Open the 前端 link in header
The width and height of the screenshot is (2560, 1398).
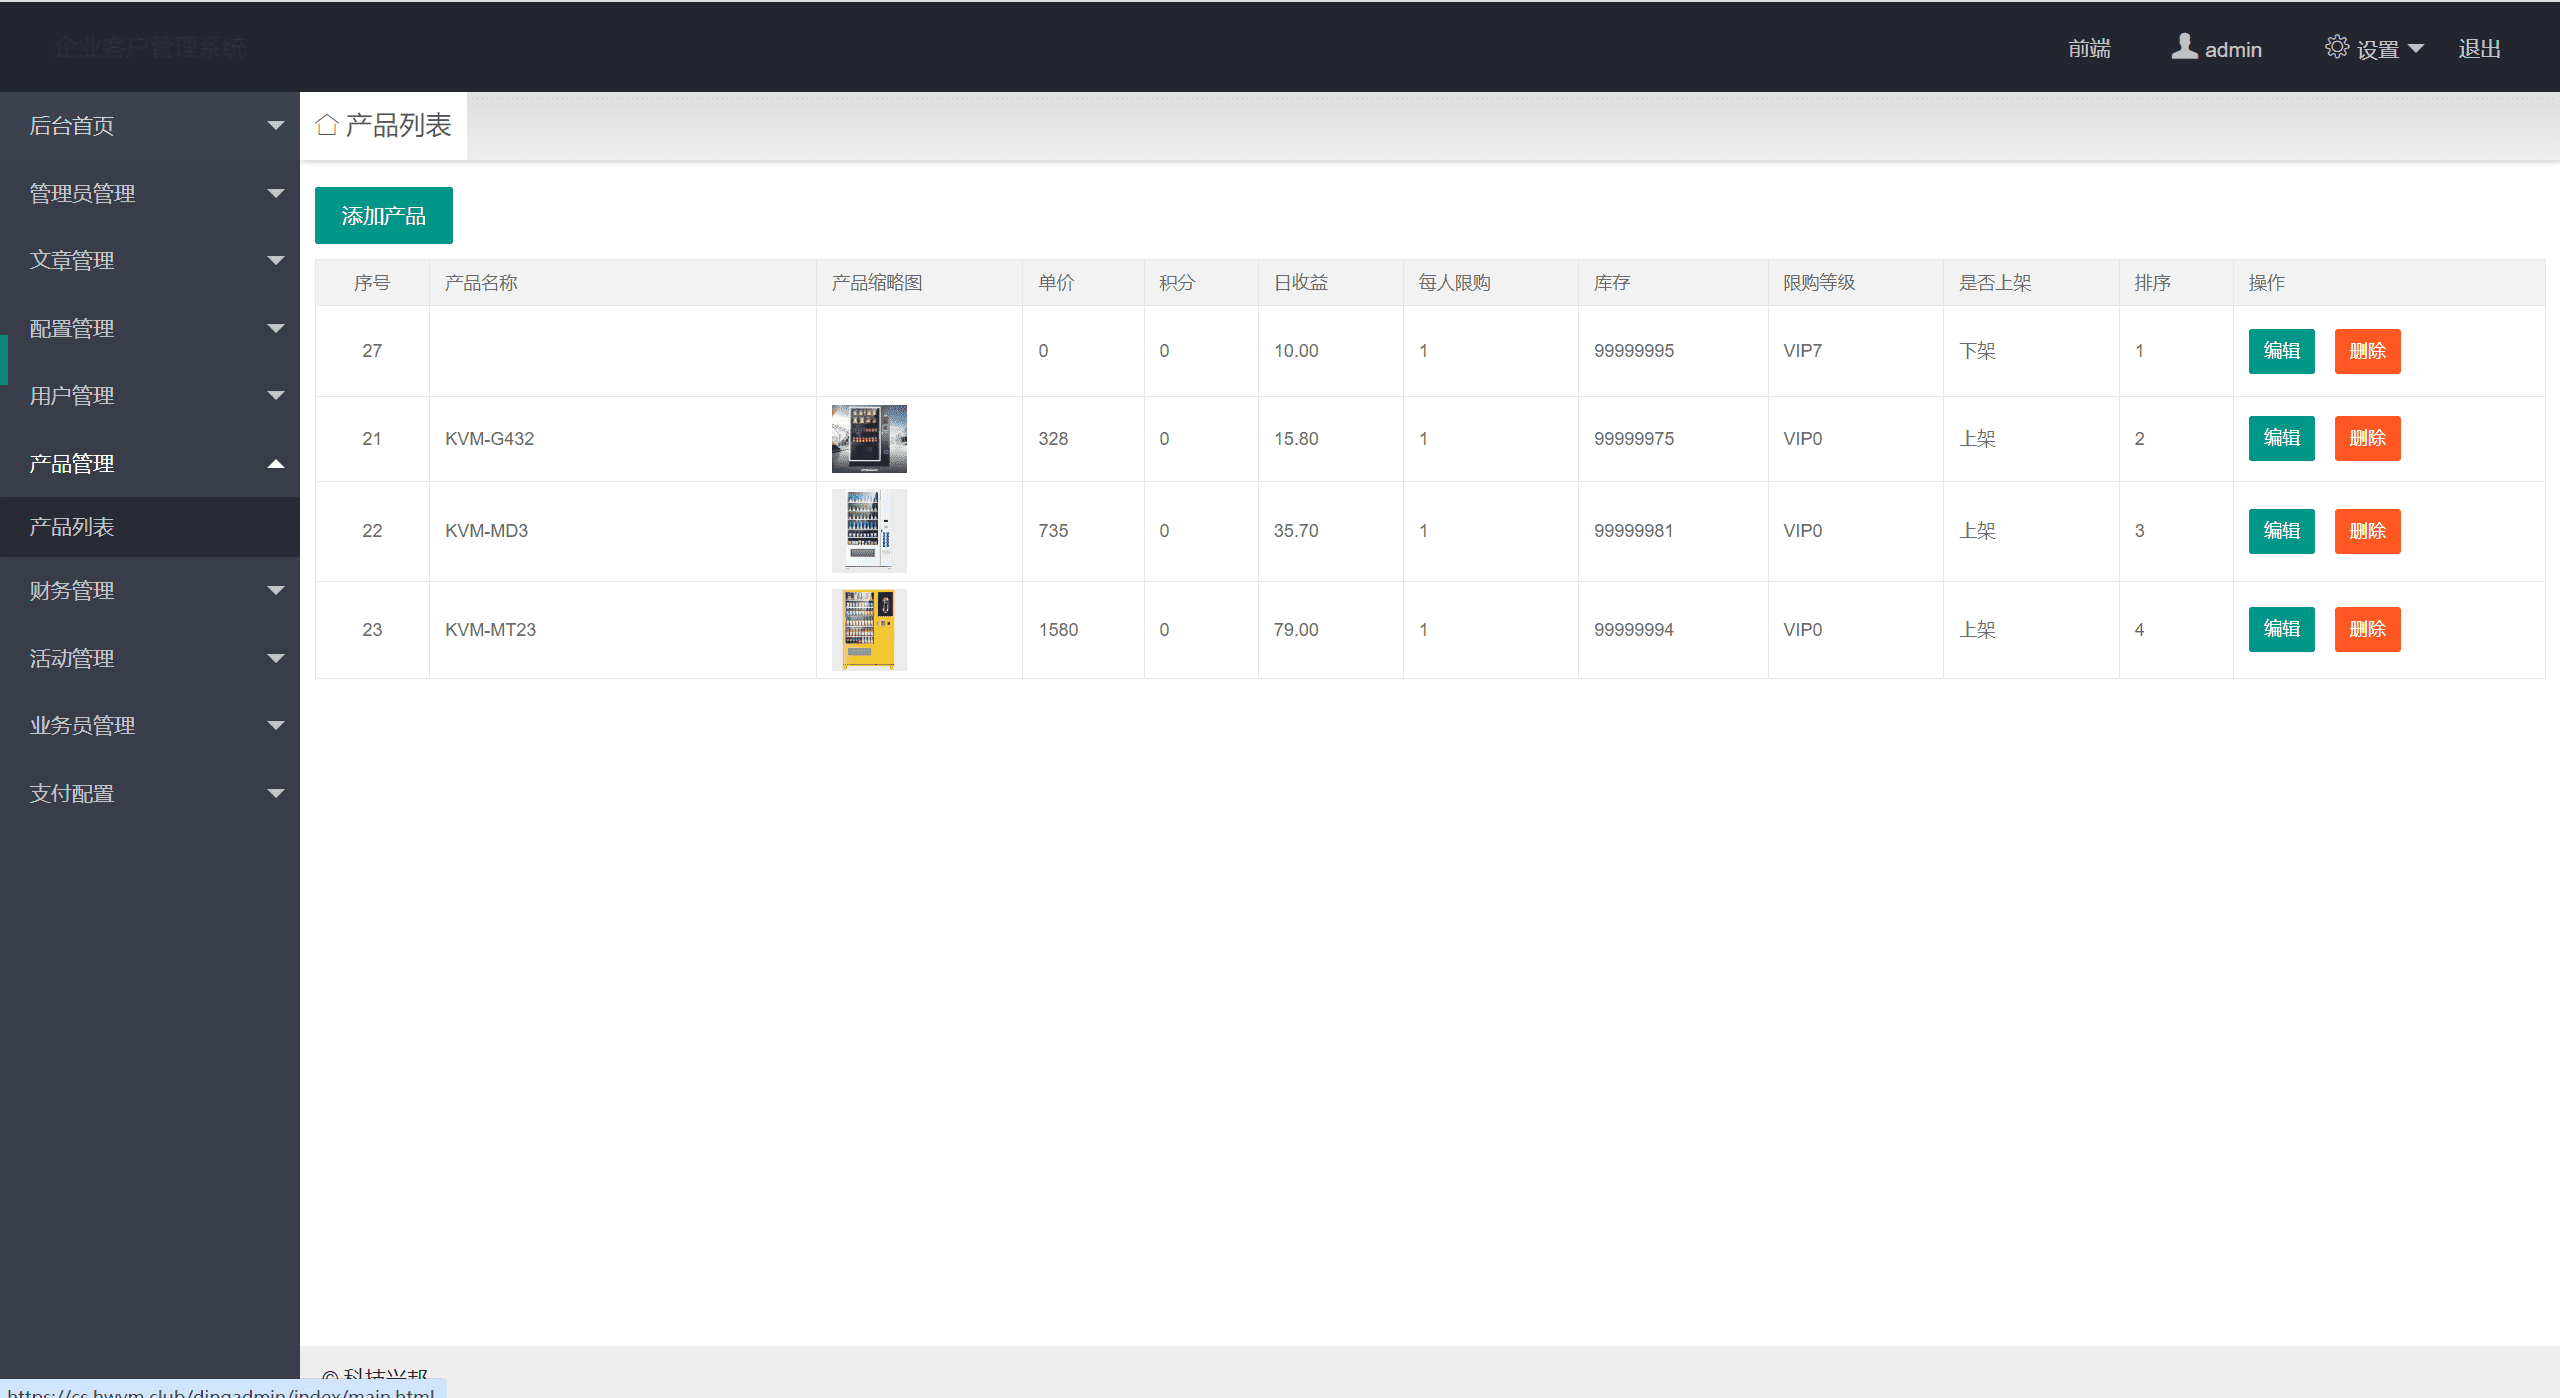tap(2089, 49)
